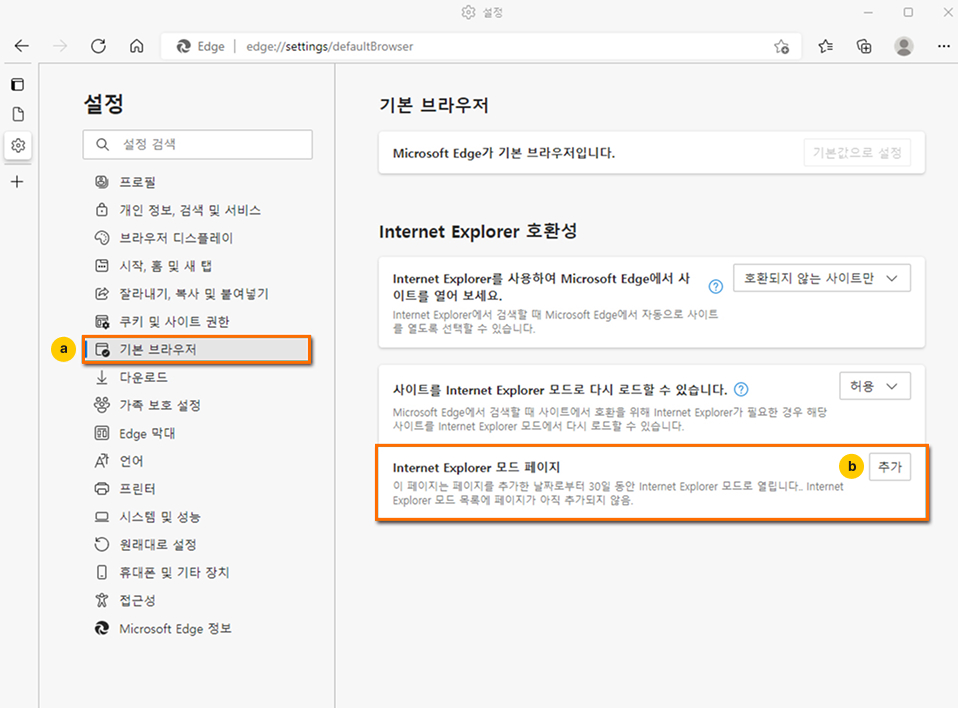Click the 기본값으로 설정 button

858,153
